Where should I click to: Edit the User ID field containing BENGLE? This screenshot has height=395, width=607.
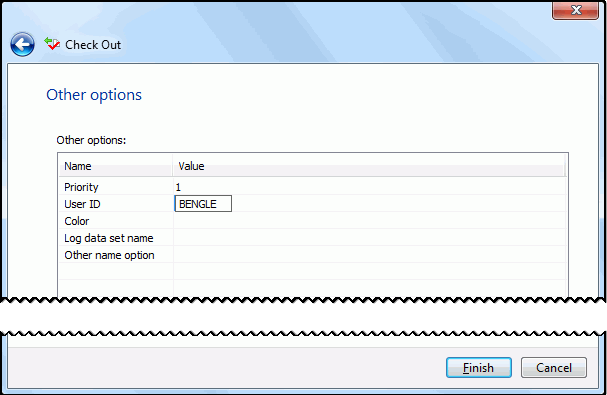tap(203, 204)
